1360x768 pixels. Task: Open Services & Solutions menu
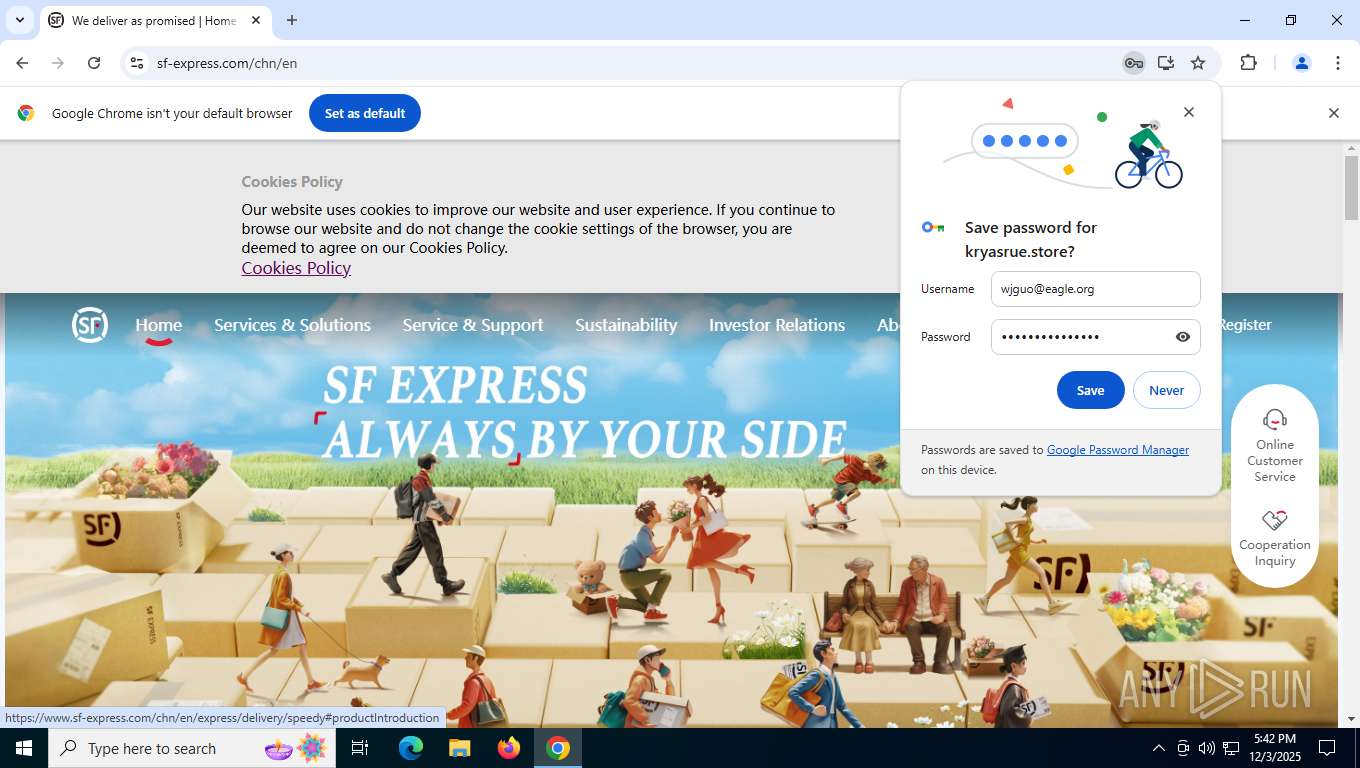pyautogui.click(x=292, y=325)
